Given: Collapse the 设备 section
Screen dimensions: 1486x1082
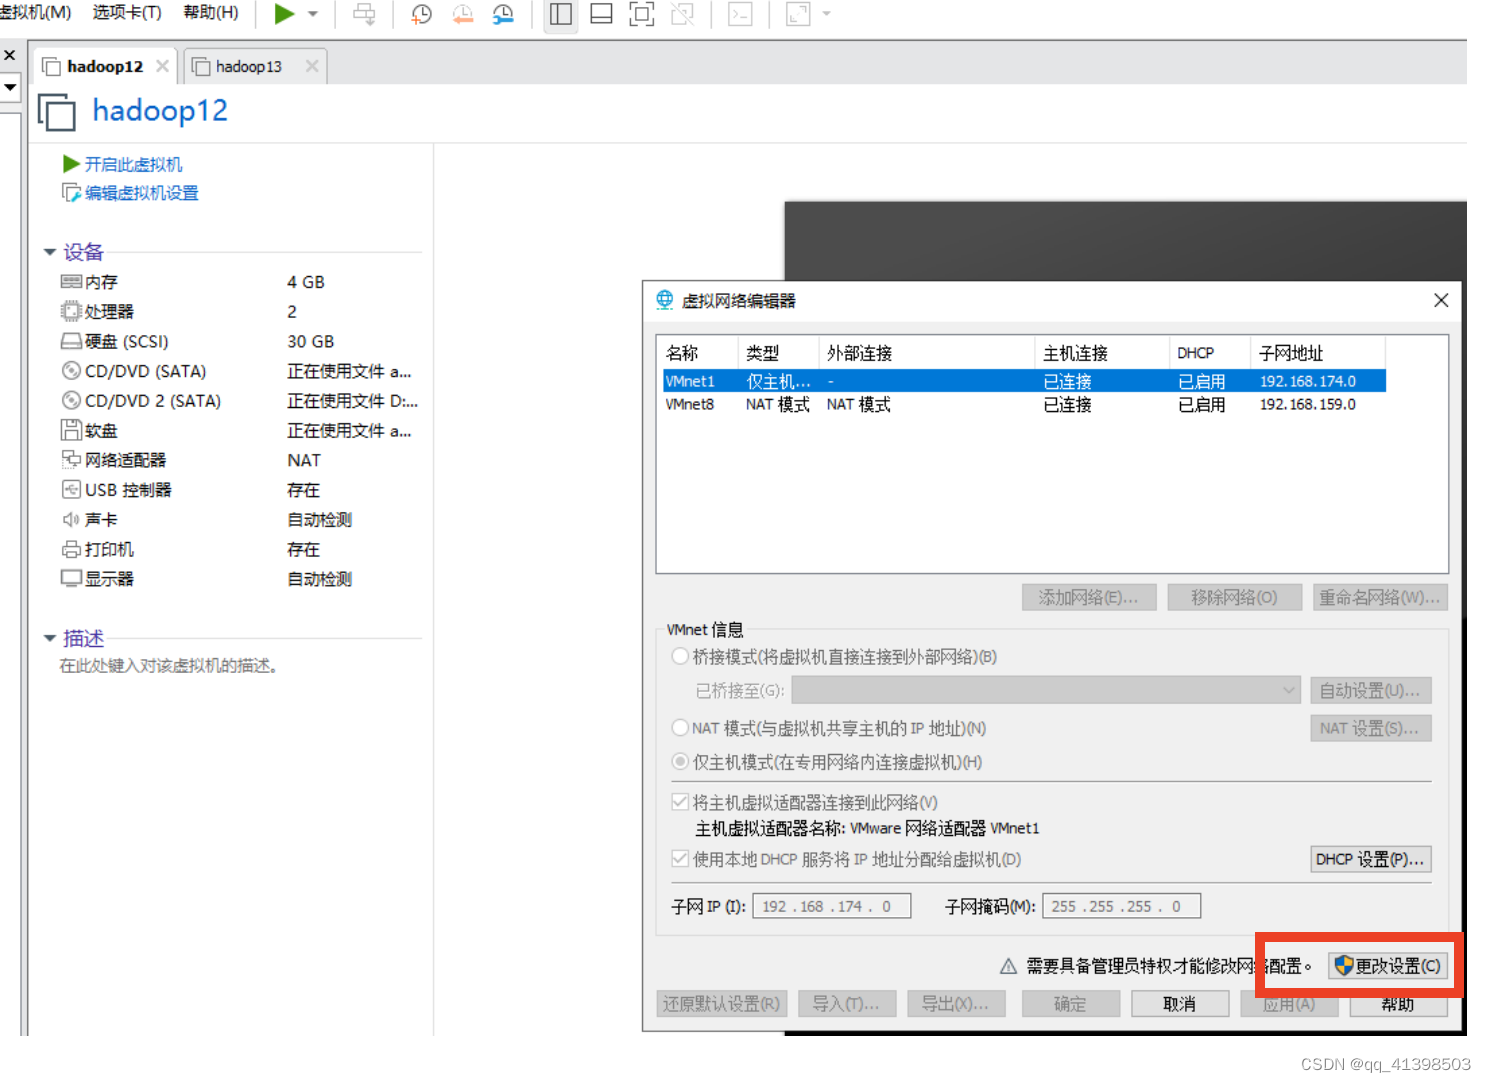Looking at the screenshot, I should 50,252.
